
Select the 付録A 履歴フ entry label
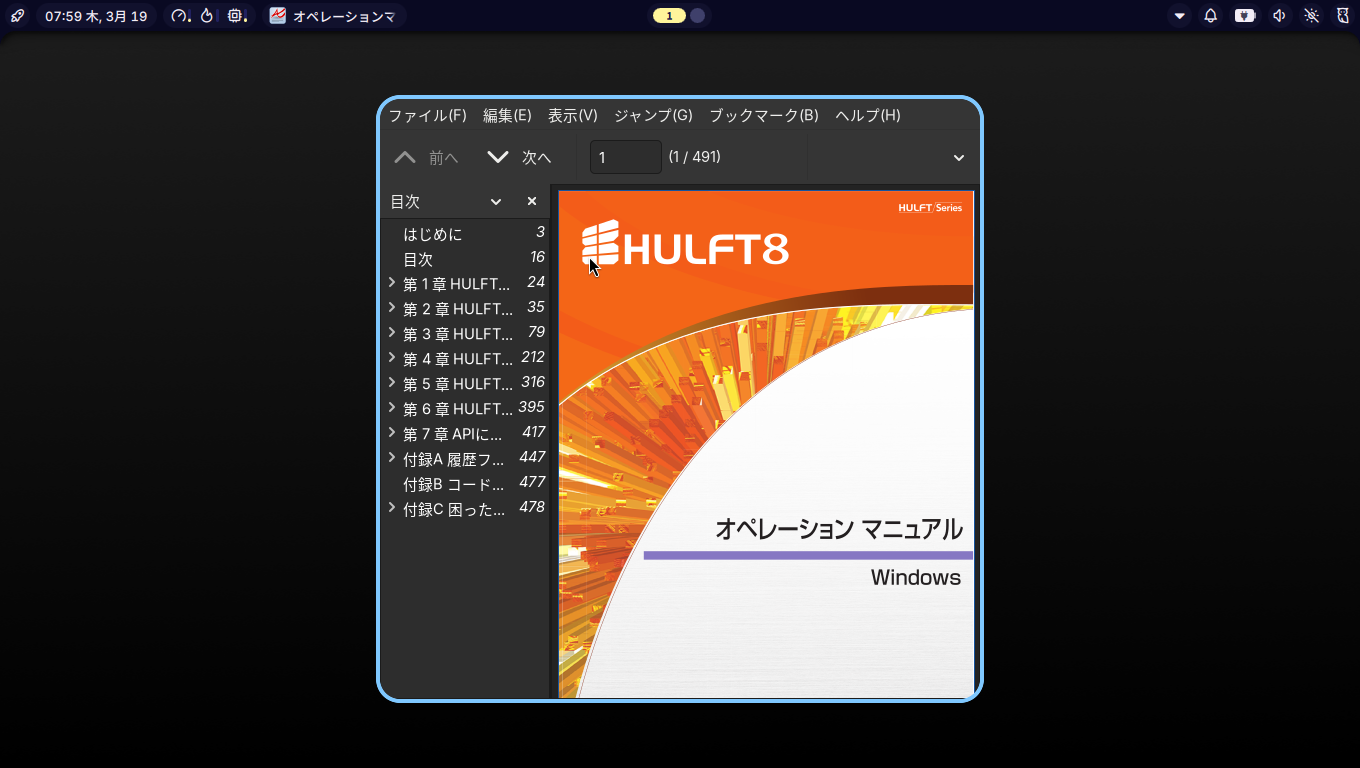coord(454,459)
